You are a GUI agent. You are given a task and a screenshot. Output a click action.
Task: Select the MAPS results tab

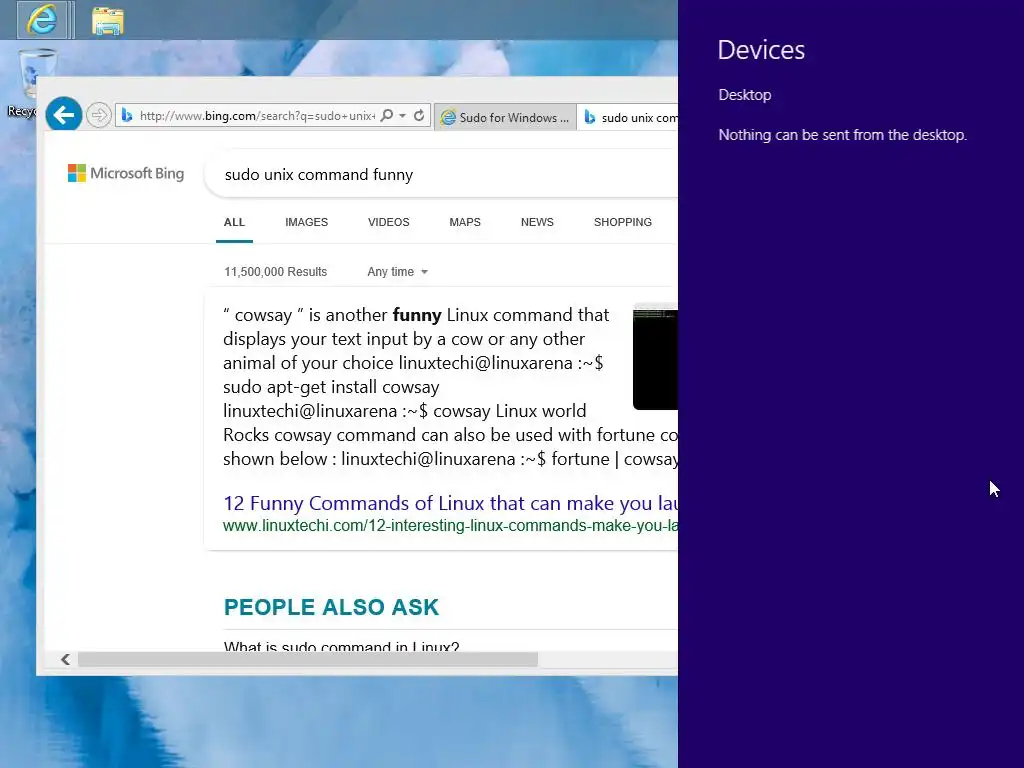click(465, 222)
